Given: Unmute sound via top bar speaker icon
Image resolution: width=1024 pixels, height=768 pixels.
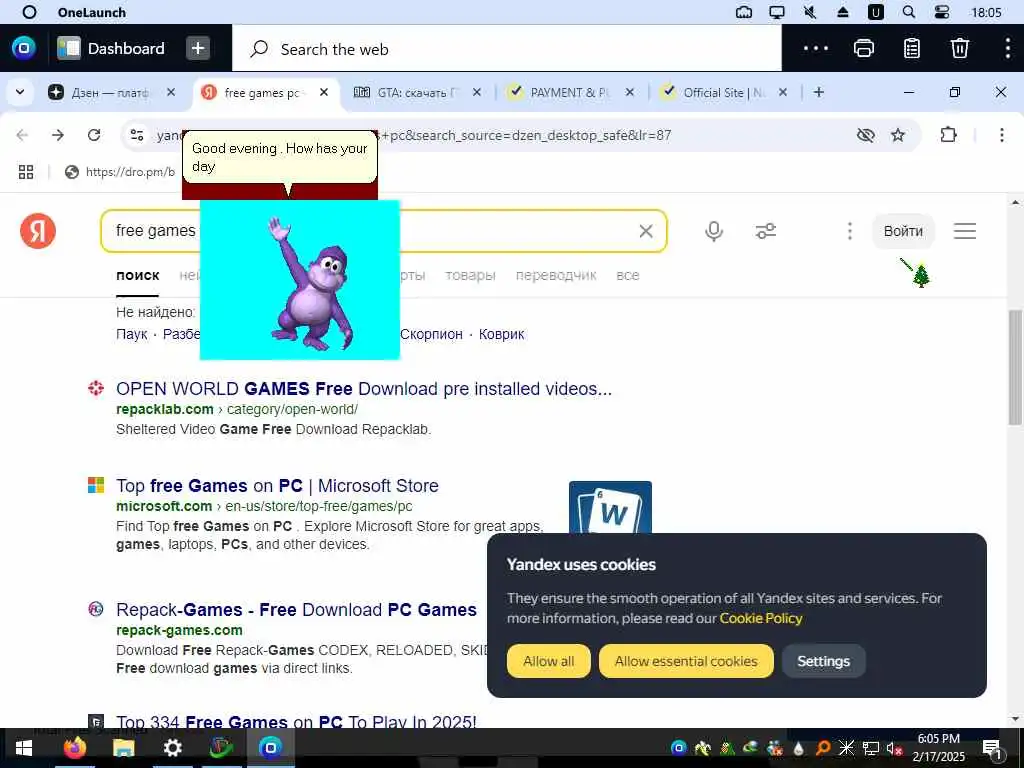Looking at the screenshot, I should [x=810, y=12].
